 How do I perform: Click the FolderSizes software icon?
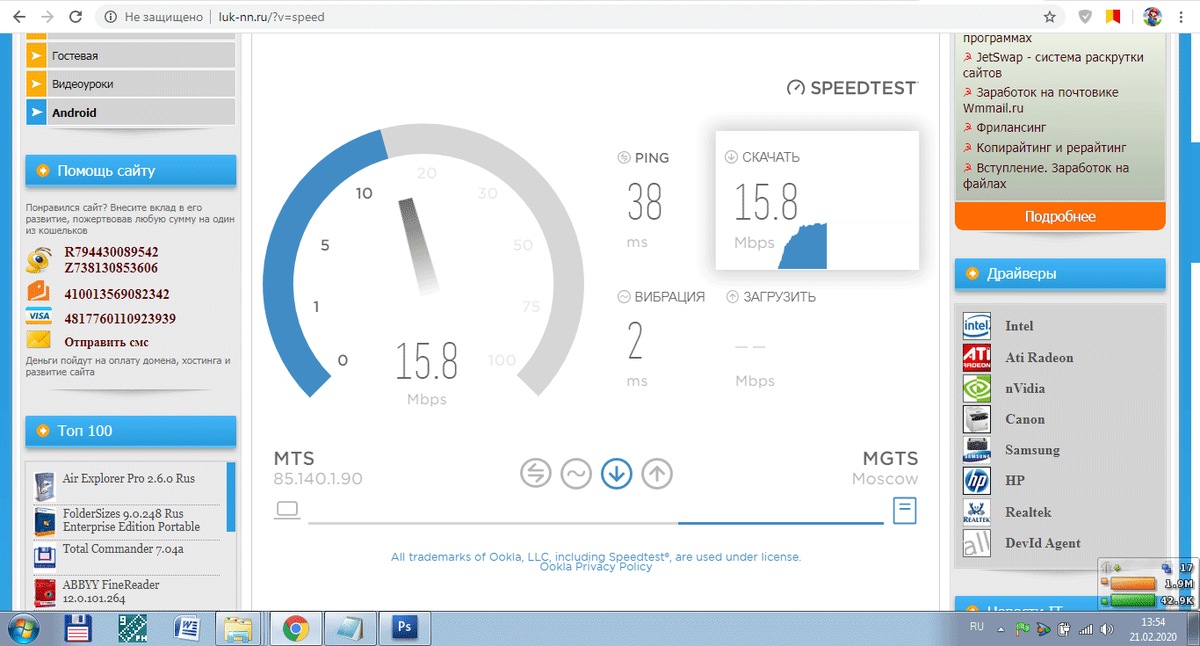pos(44,521)
